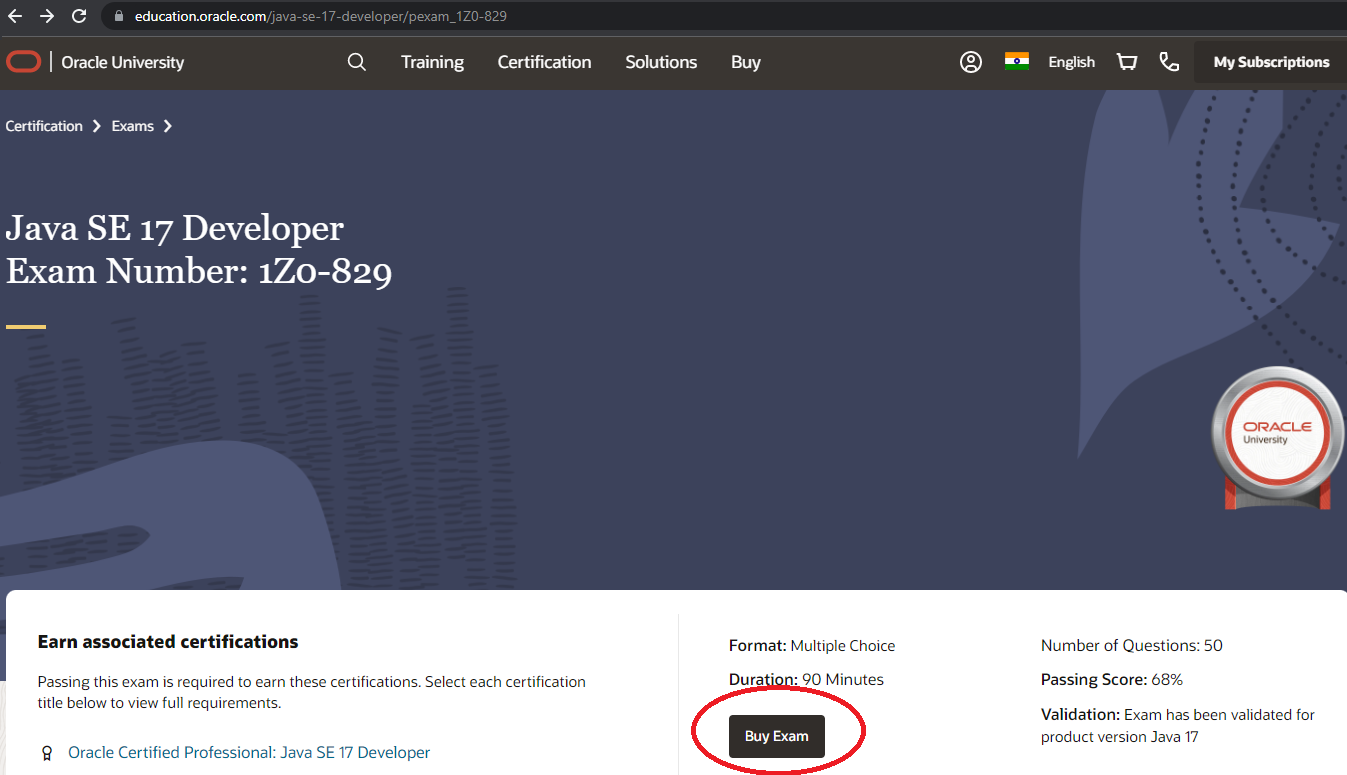This screenshot has width=1347, height=775.
Task: Open the Training menu
Action: [x=432, y=62]
